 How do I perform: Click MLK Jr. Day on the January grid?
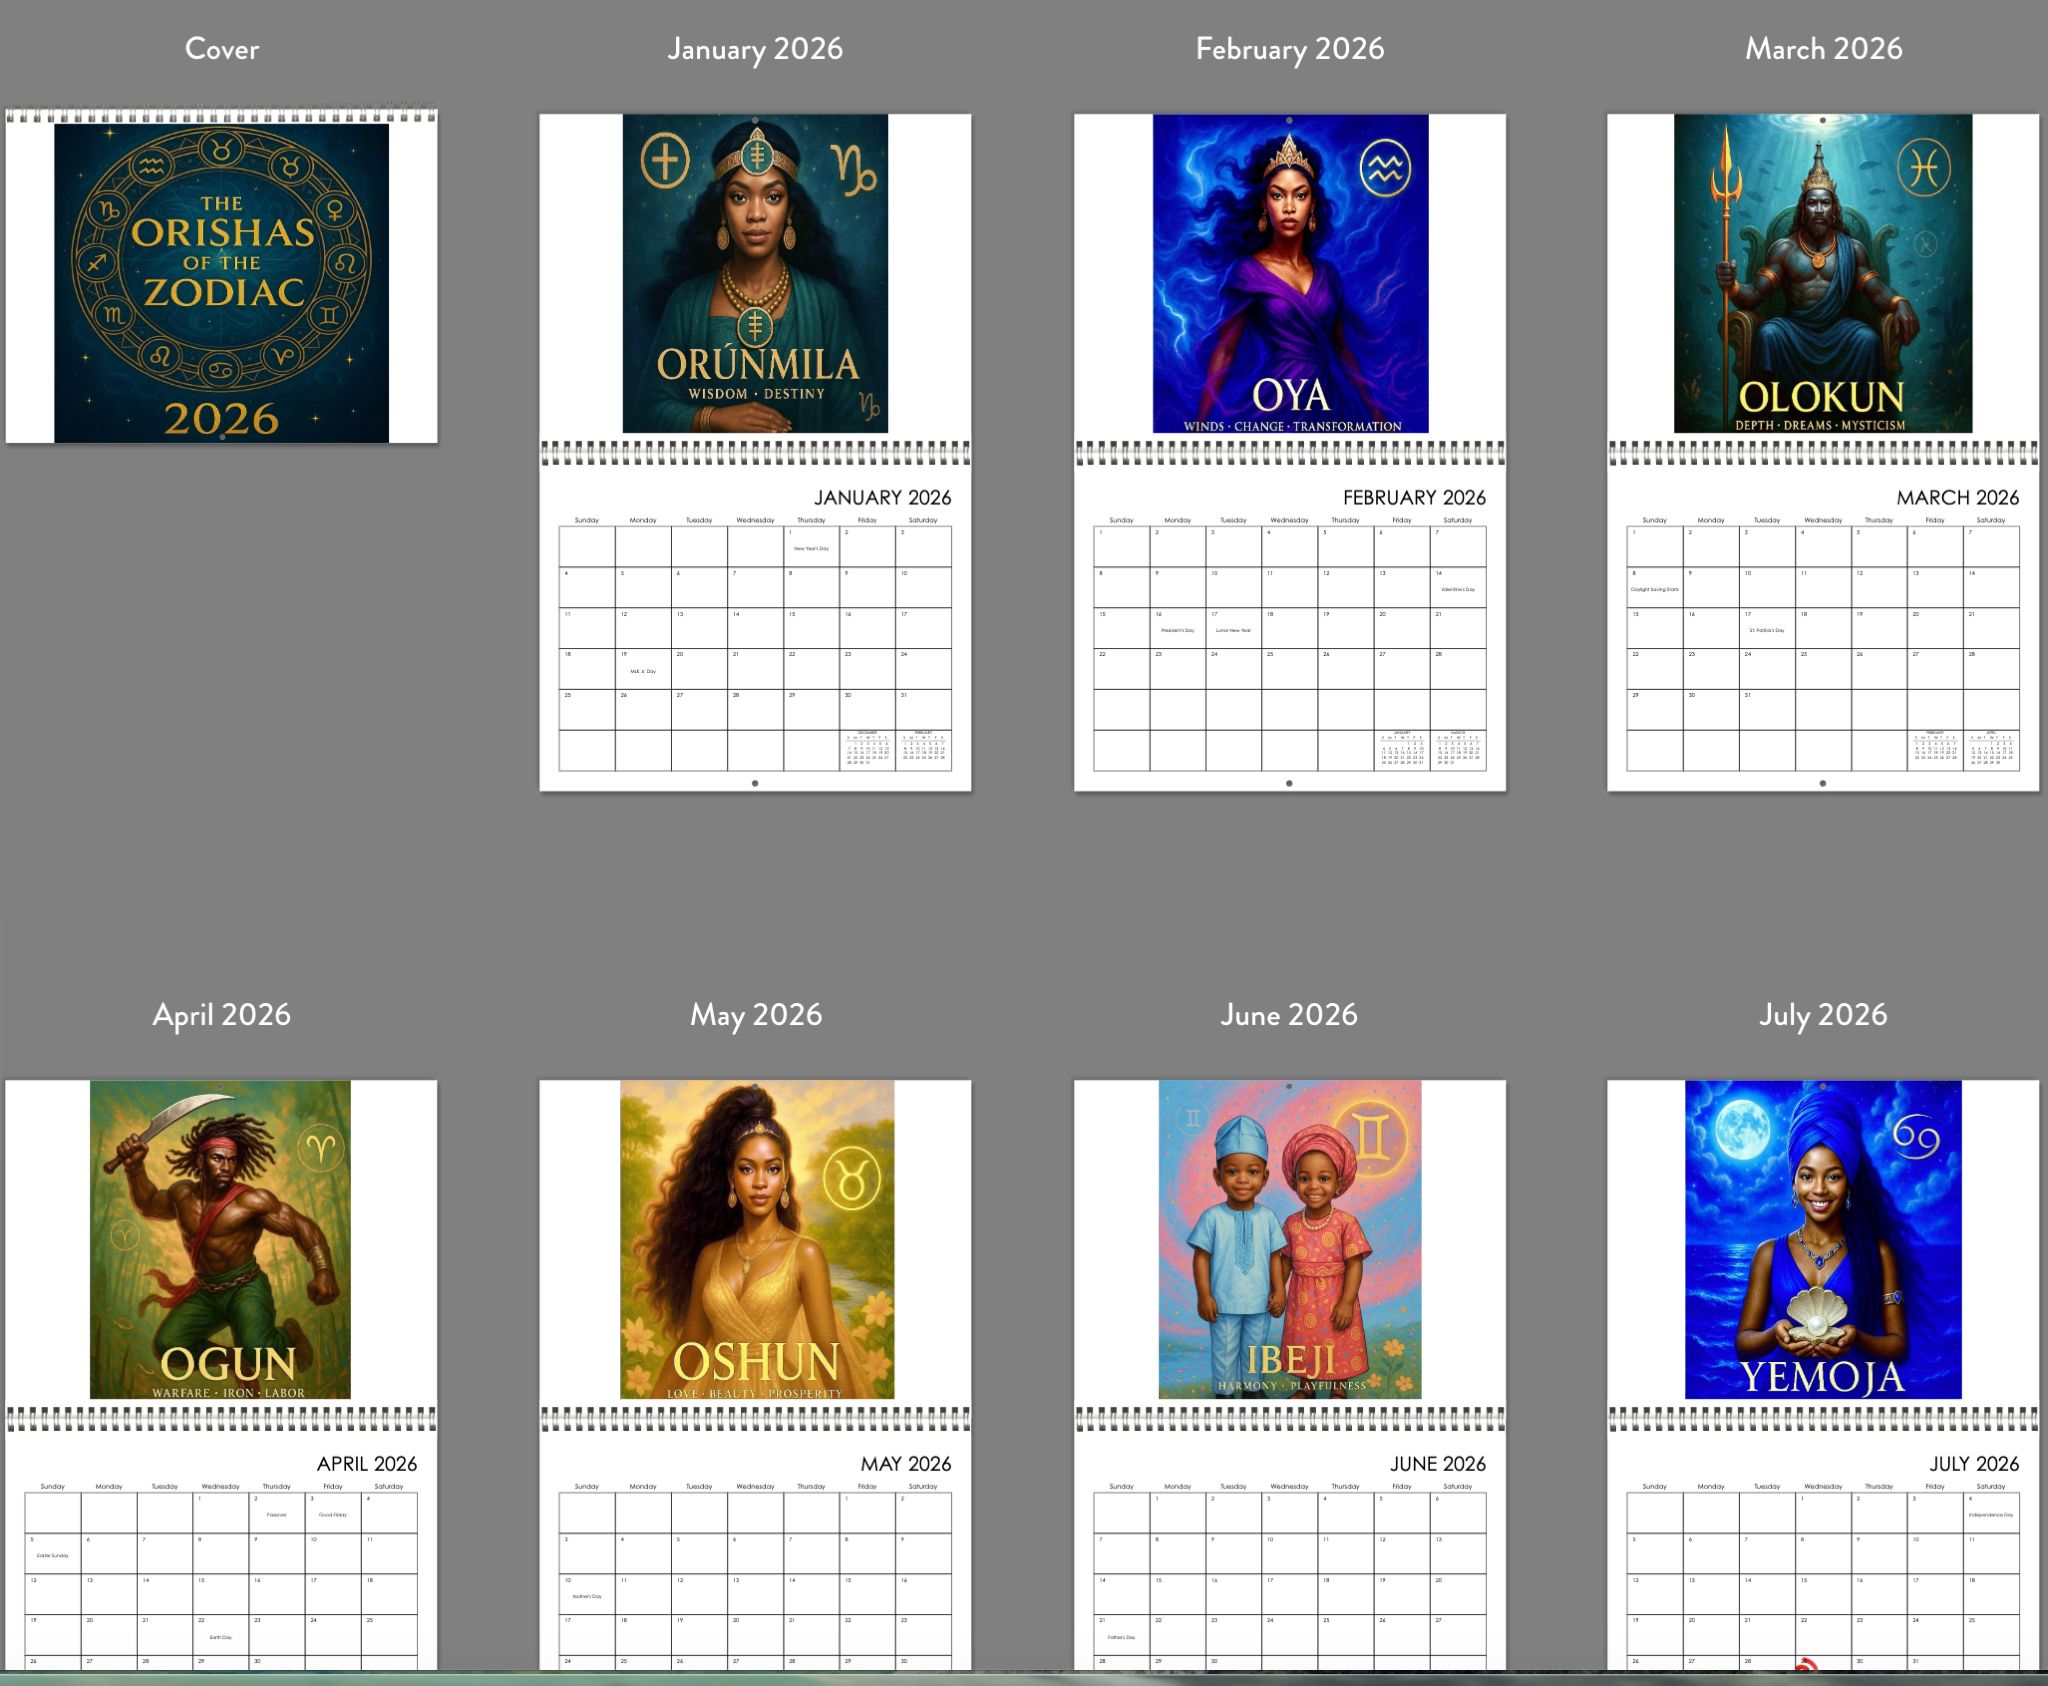coord(645,670)
